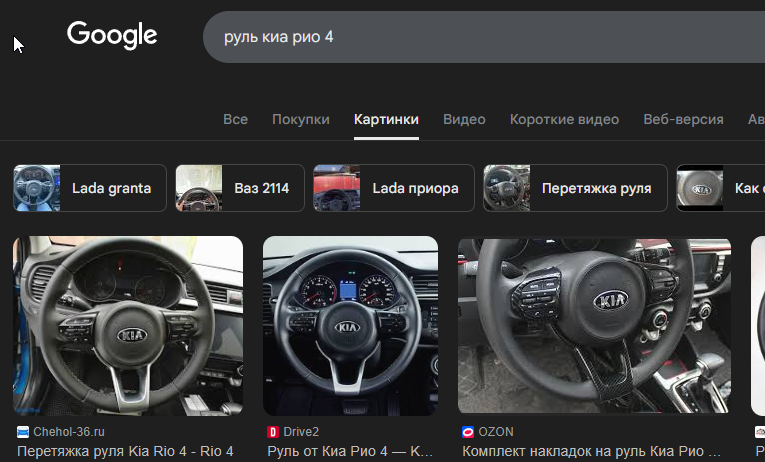Image resolution: width=765 pixels, height=462 pixels.
Task: Switch to the 'Все' tab
Action: click(235, 120)
